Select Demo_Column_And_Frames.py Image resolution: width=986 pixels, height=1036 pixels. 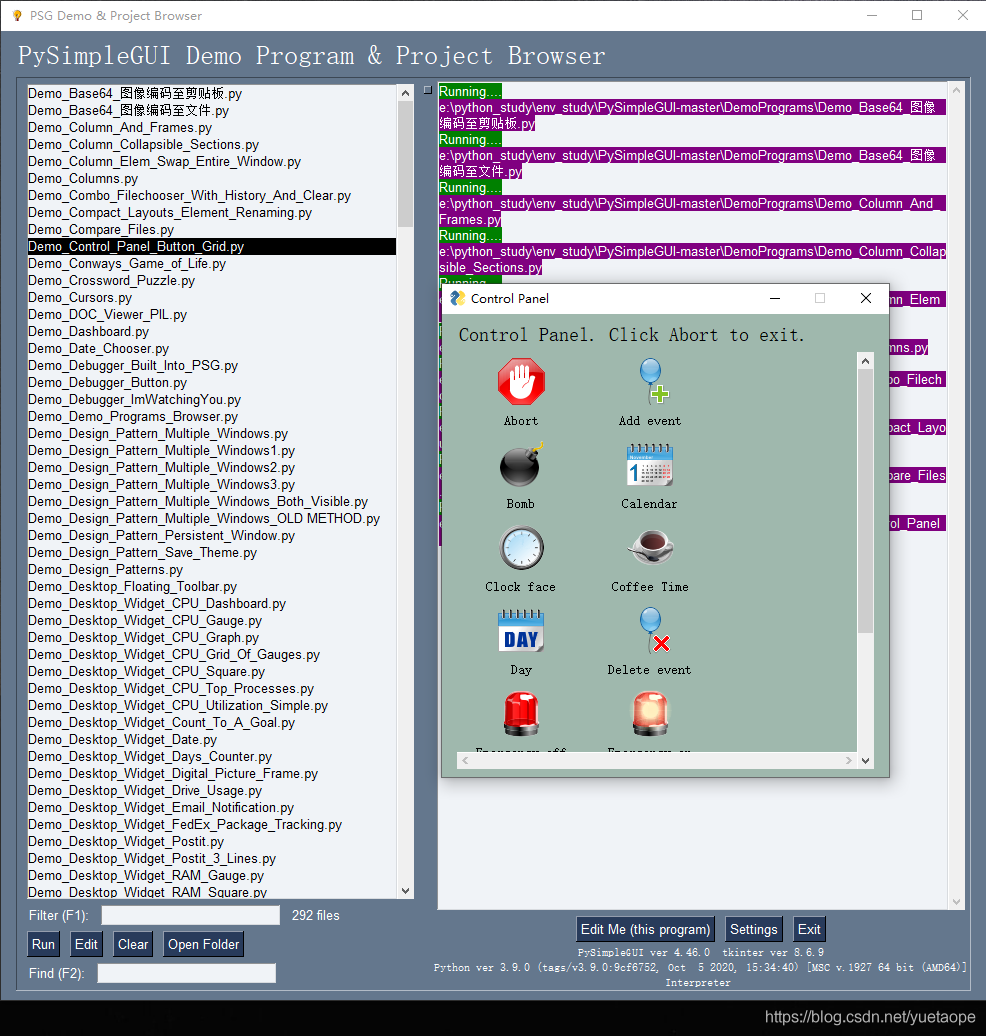pyautogui.click(x=211, y=128)
